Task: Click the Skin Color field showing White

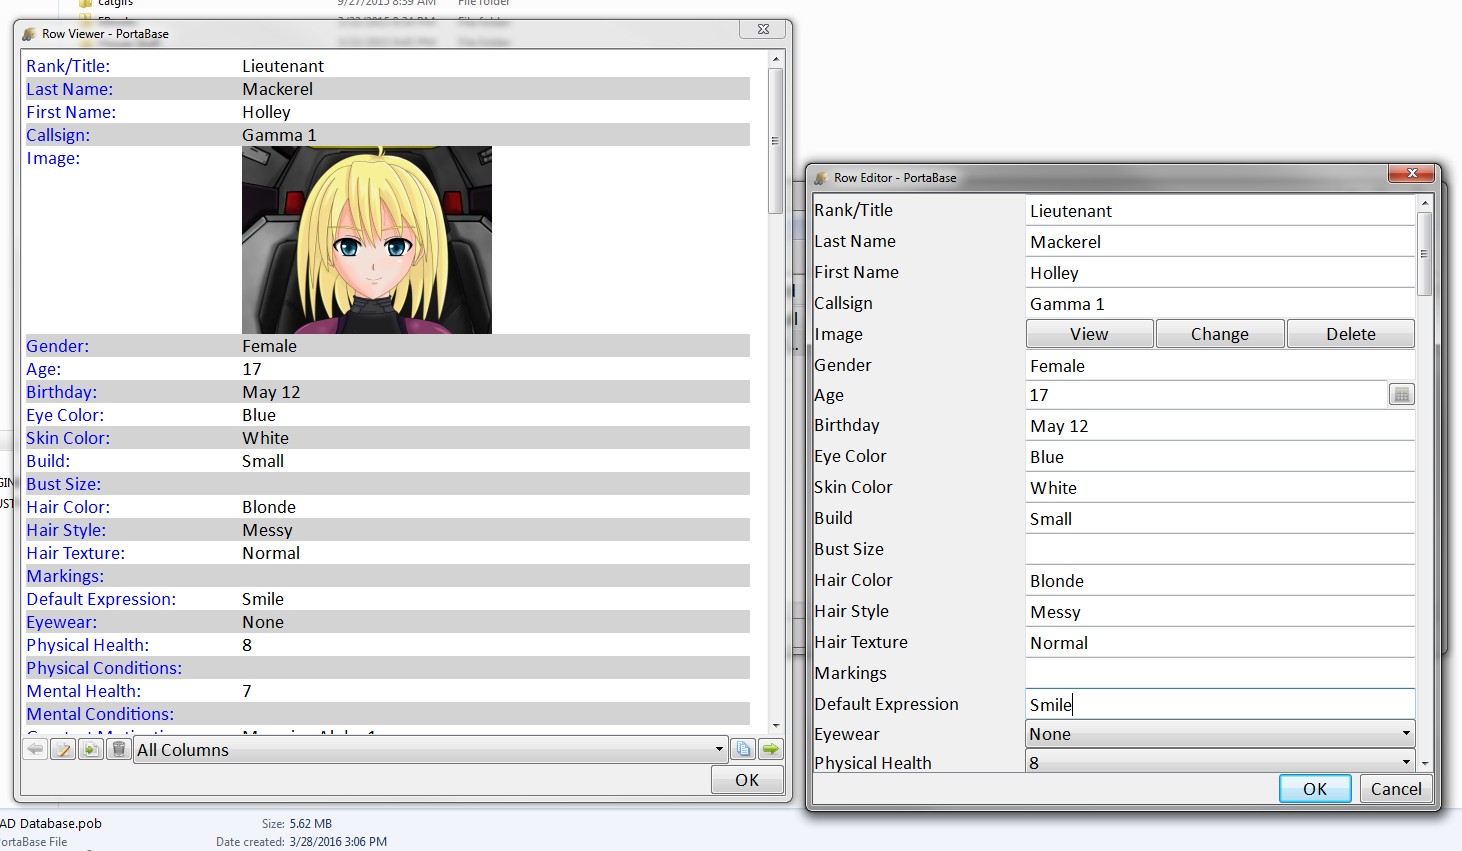Action: coord(1220,488)
